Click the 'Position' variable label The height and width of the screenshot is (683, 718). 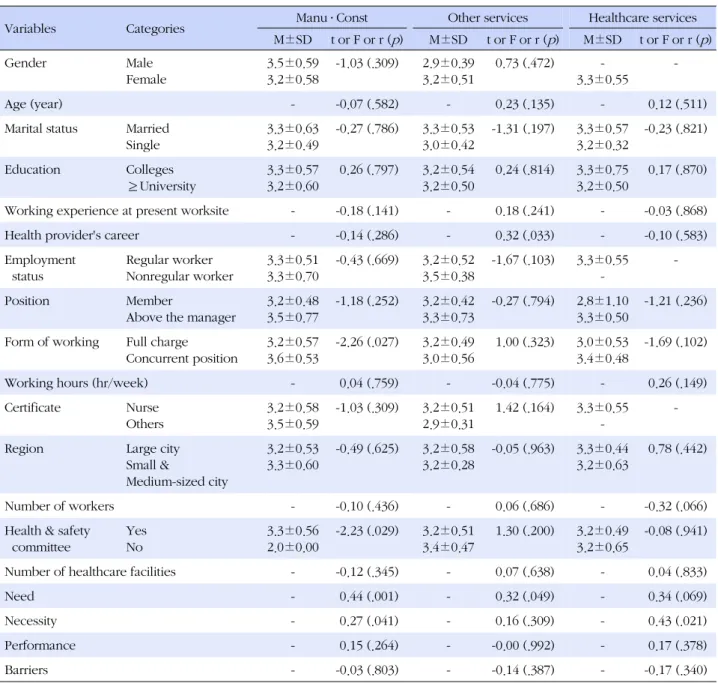click(27, 301)
